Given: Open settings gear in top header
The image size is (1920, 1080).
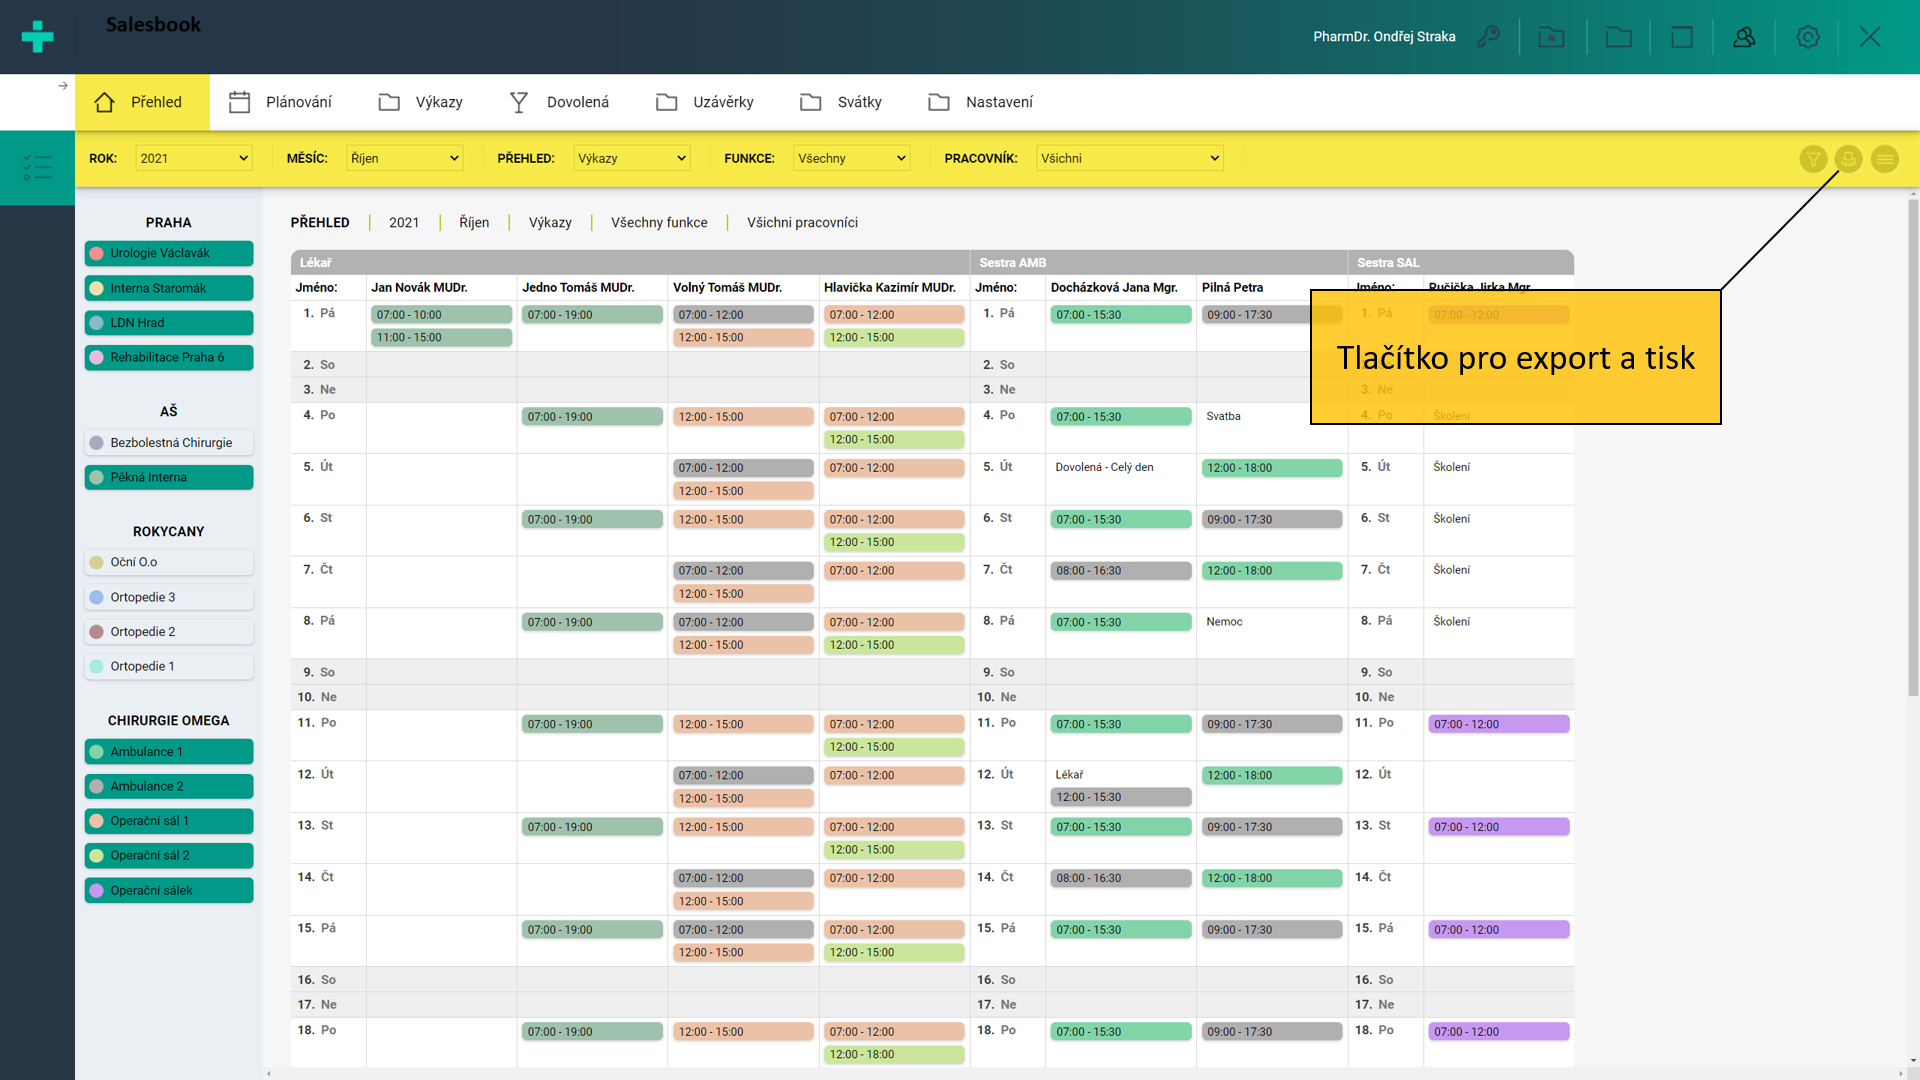Looking at the screenshot, I should 1807,37.
